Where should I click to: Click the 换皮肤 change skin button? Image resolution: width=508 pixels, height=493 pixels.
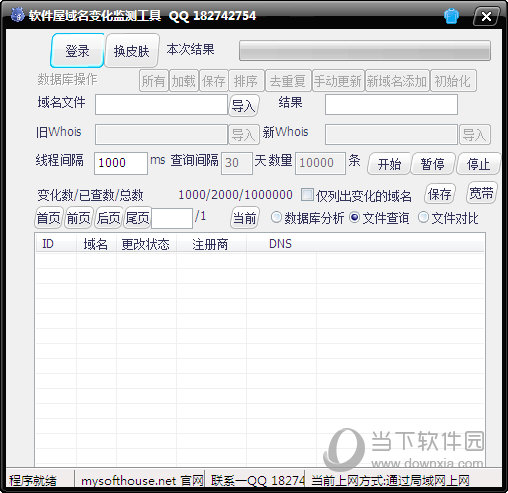click(132, 51)
